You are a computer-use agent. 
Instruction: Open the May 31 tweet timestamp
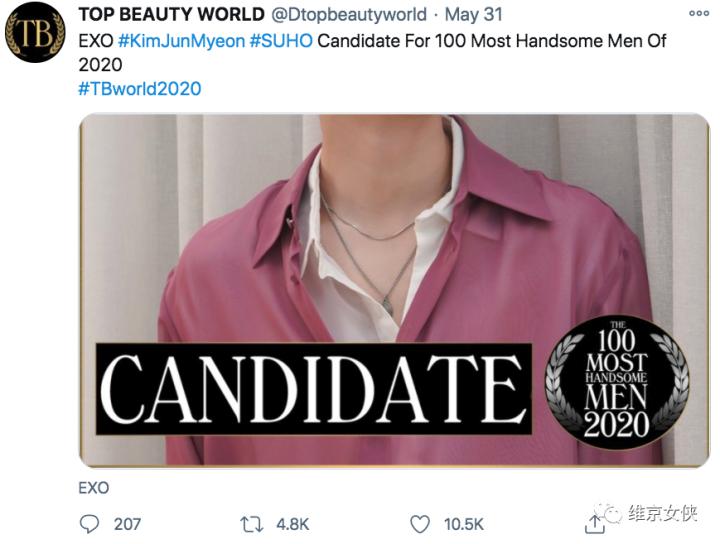(x=473, y=15)
